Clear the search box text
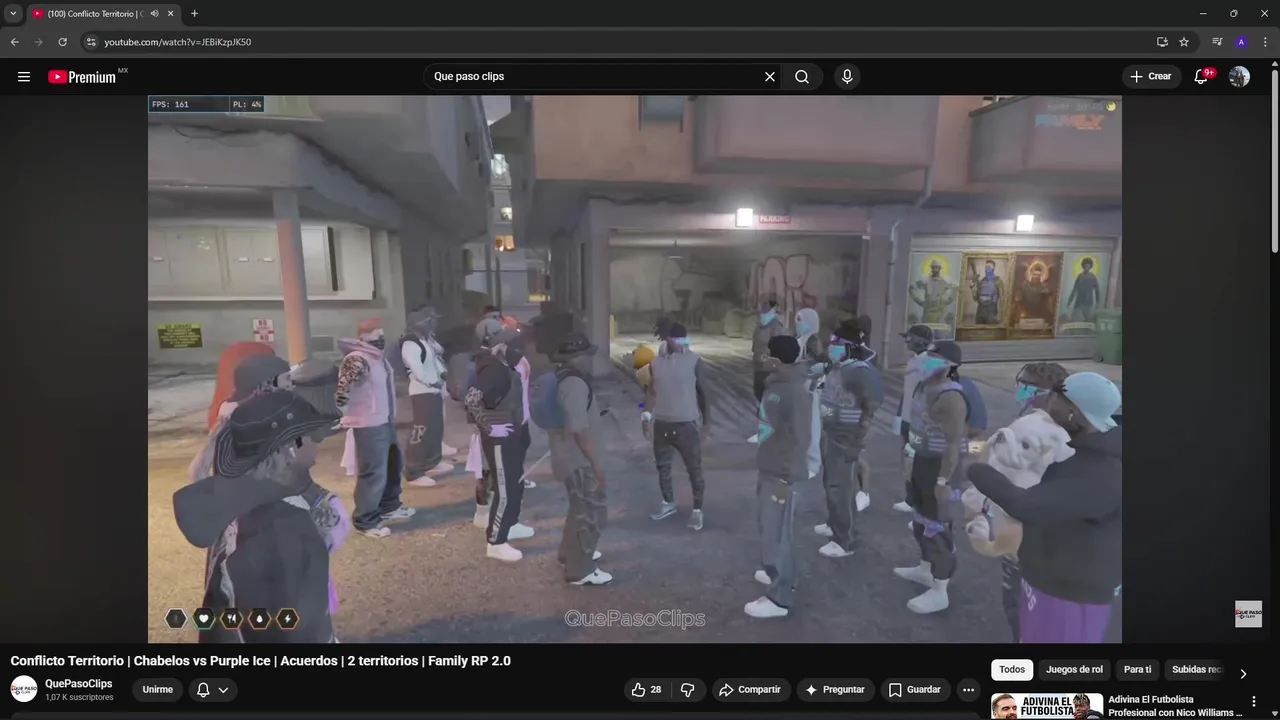The height and width of the screenshot is (720, 1280). (x=770, y=77)
